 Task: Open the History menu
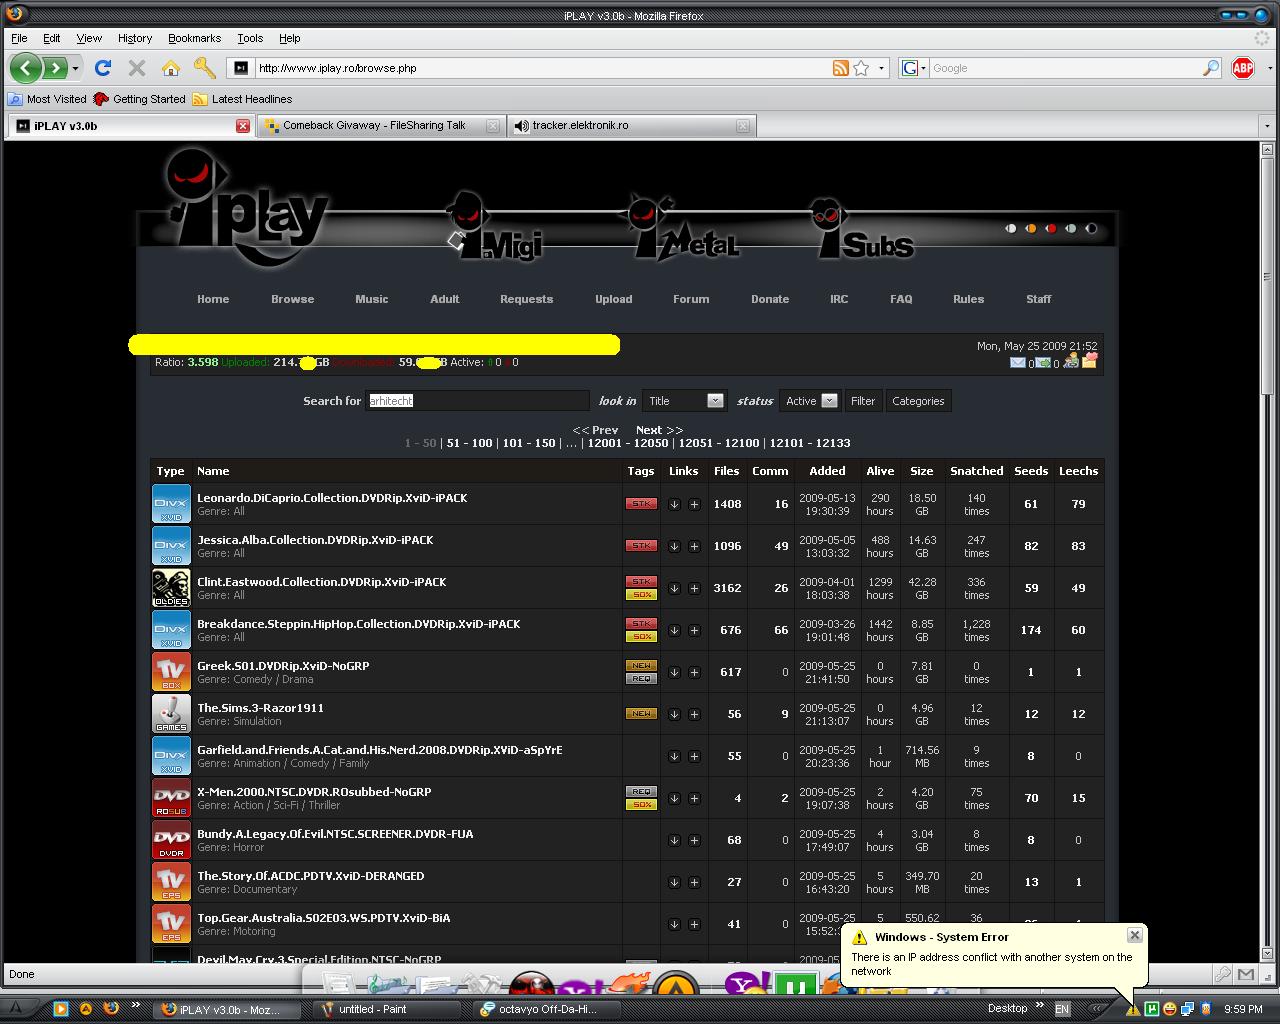[x=135, y=38]
